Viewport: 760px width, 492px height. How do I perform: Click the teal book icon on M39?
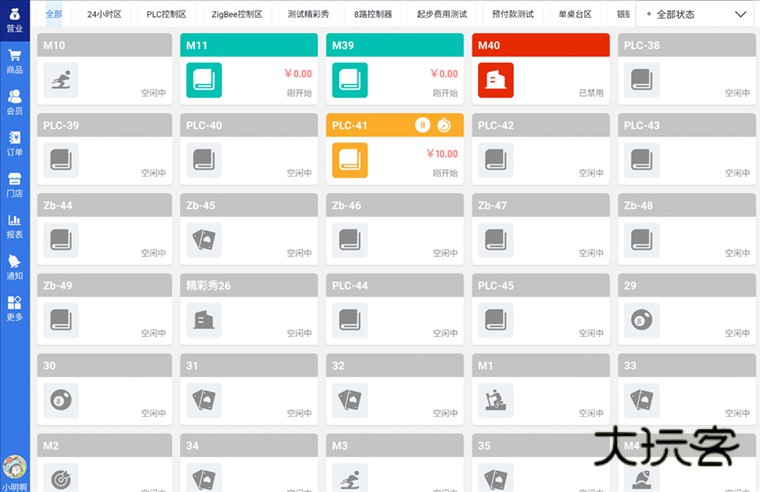[350, 80]
